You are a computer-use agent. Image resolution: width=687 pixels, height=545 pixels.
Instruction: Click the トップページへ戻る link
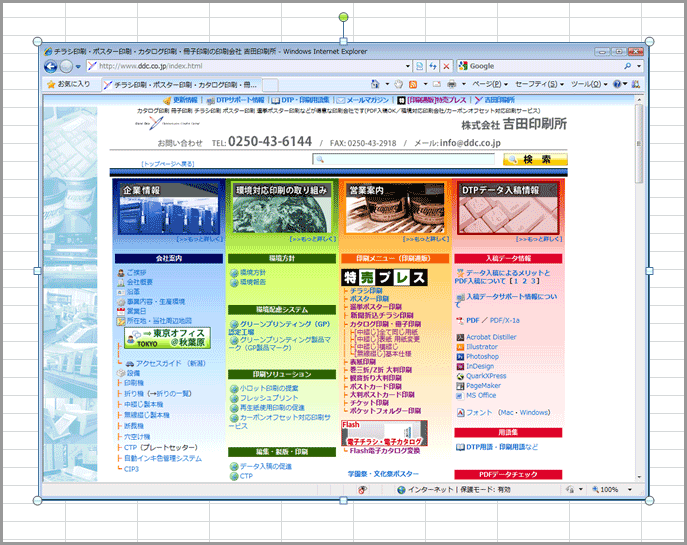(168, 164)
